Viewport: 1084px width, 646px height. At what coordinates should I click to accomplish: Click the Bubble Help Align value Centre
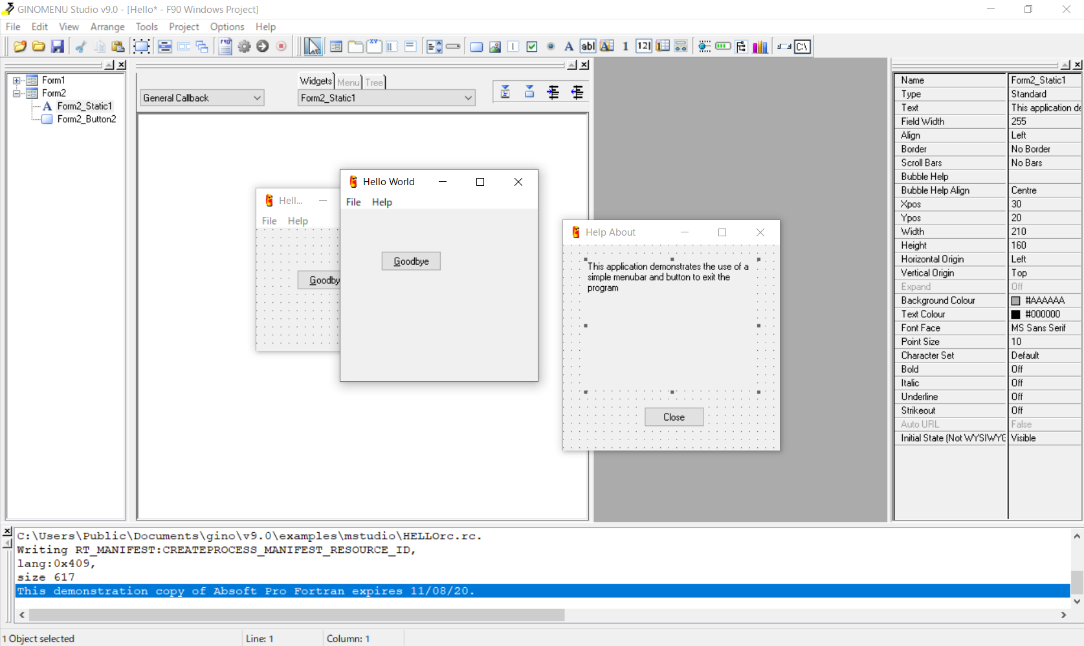point(1045,190)
